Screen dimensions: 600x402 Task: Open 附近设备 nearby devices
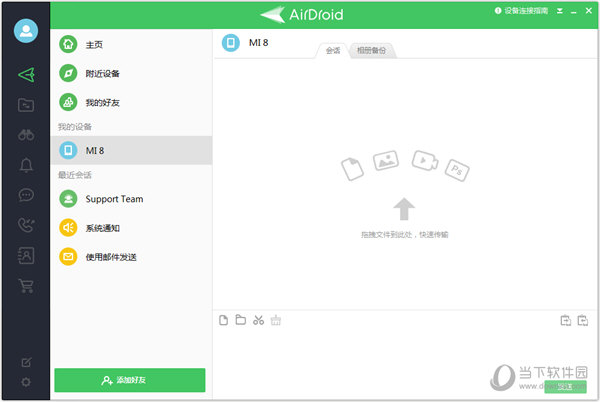[131, 73]
